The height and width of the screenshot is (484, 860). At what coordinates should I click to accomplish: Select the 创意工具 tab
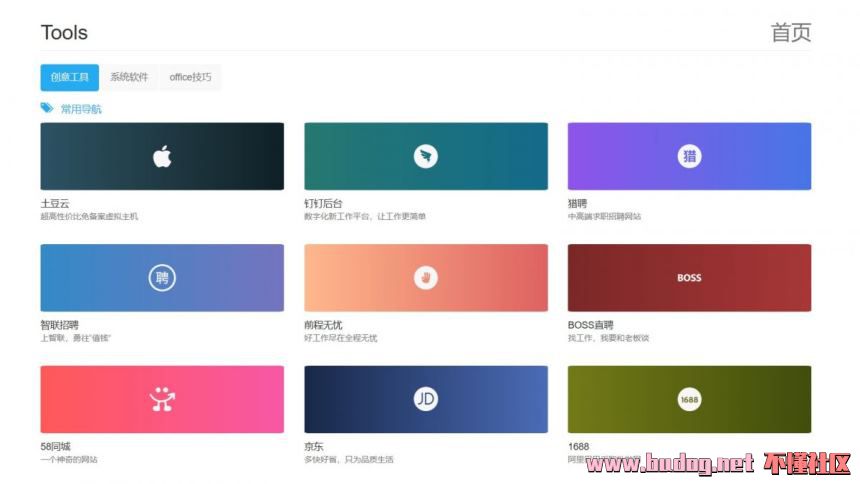70,77
